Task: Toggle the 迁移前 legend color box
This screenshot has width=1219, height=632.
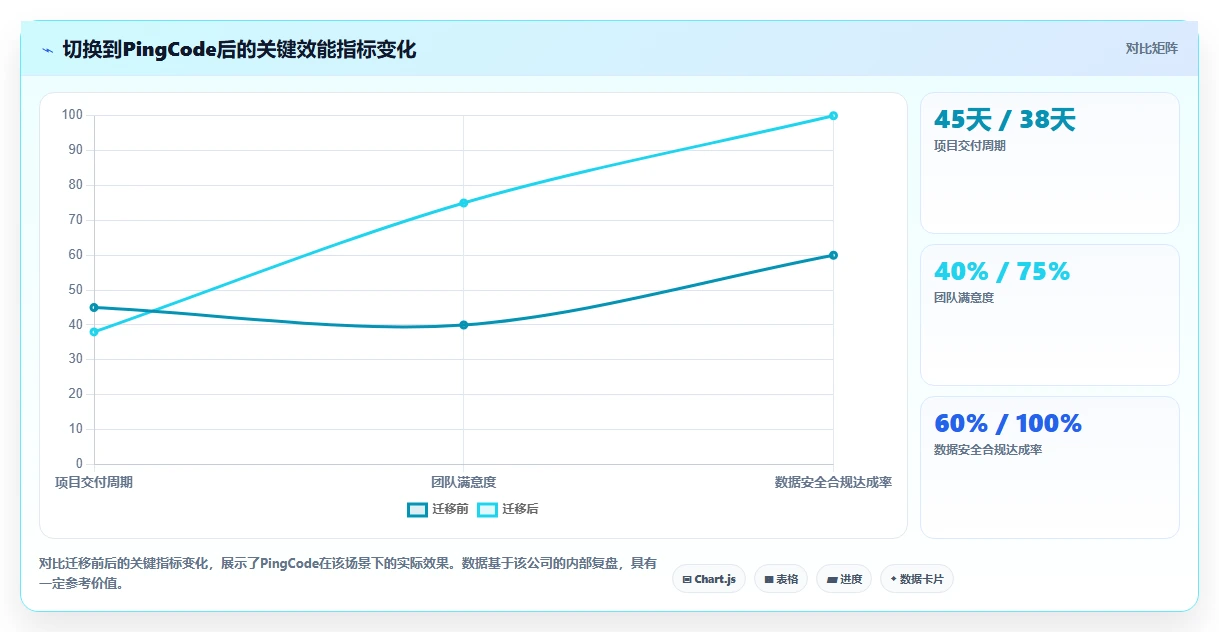Action: point(417,509)
